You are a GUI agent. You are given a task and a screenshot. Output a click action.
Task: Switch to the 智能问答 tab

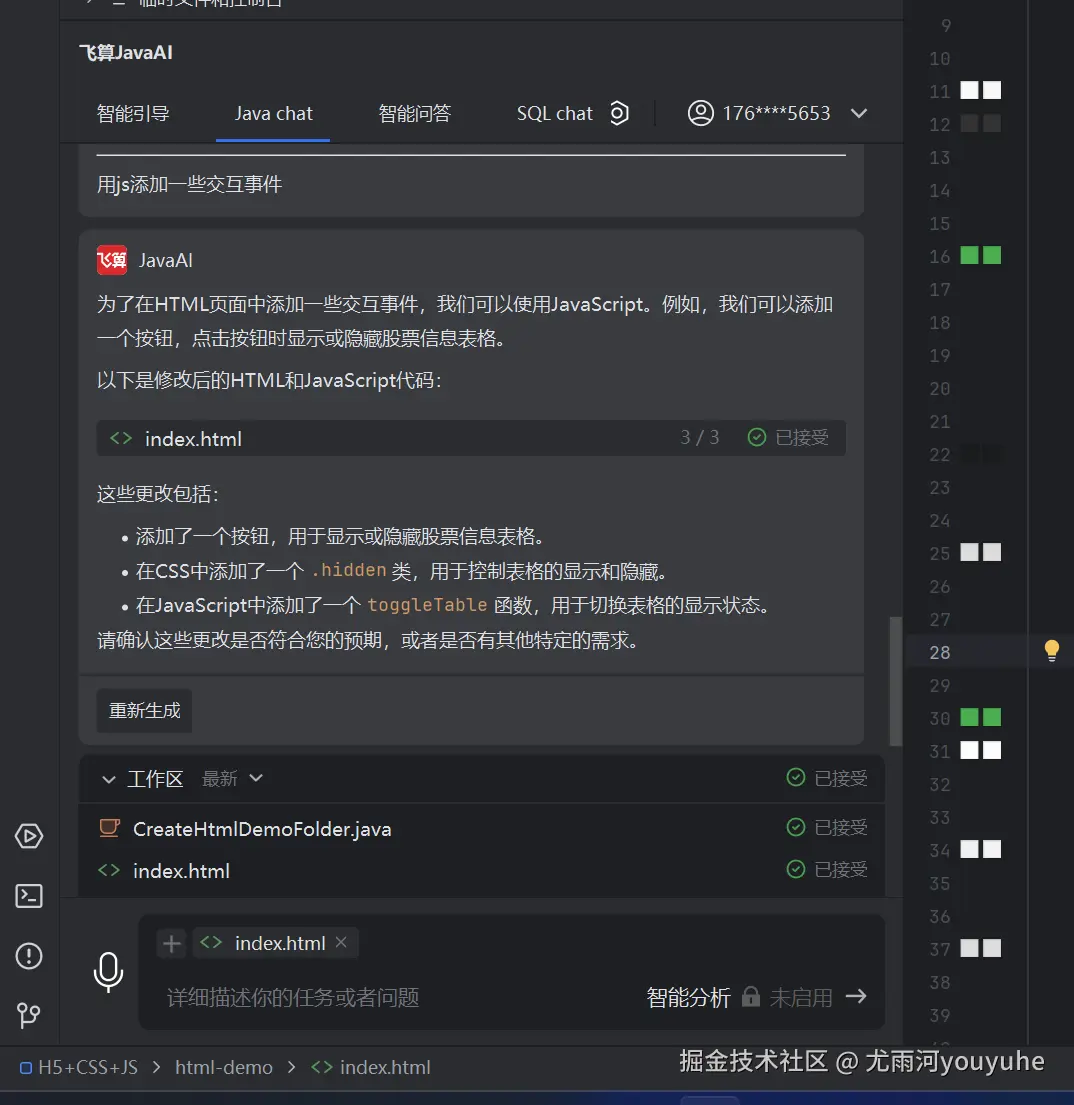coord(415,113)
